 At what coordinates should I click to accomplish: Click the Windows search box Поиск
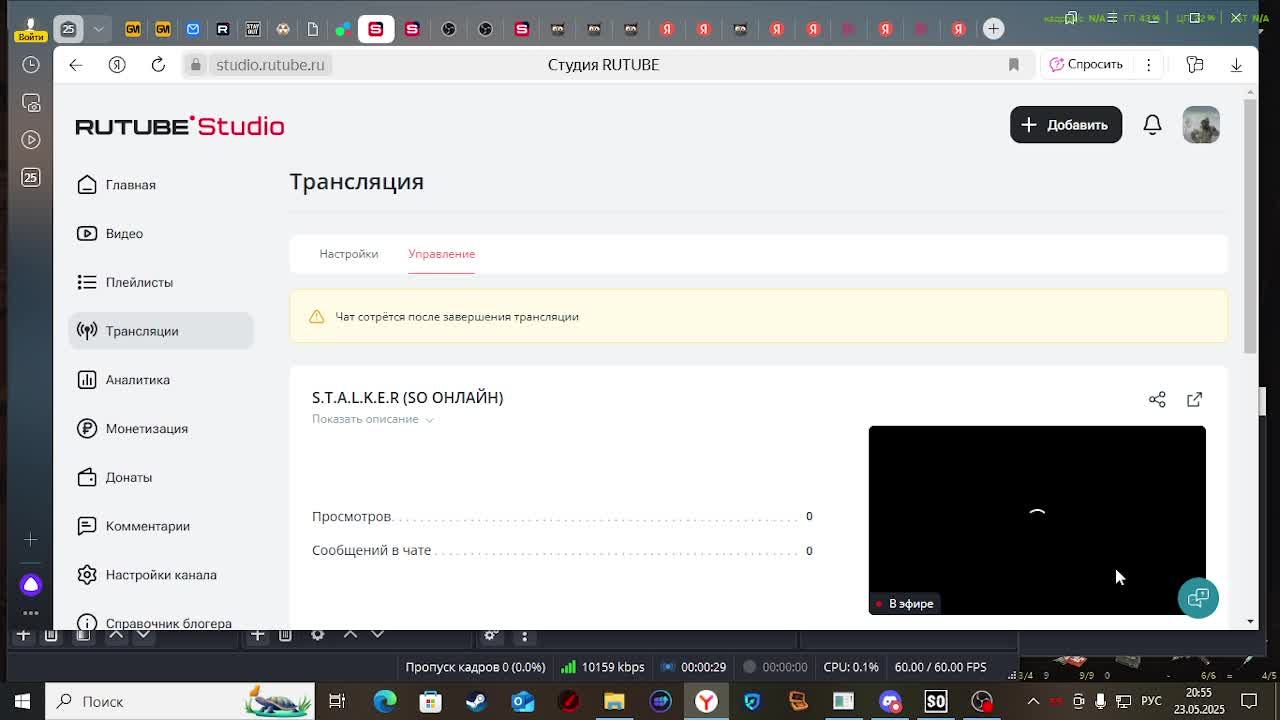coord(180,701)
